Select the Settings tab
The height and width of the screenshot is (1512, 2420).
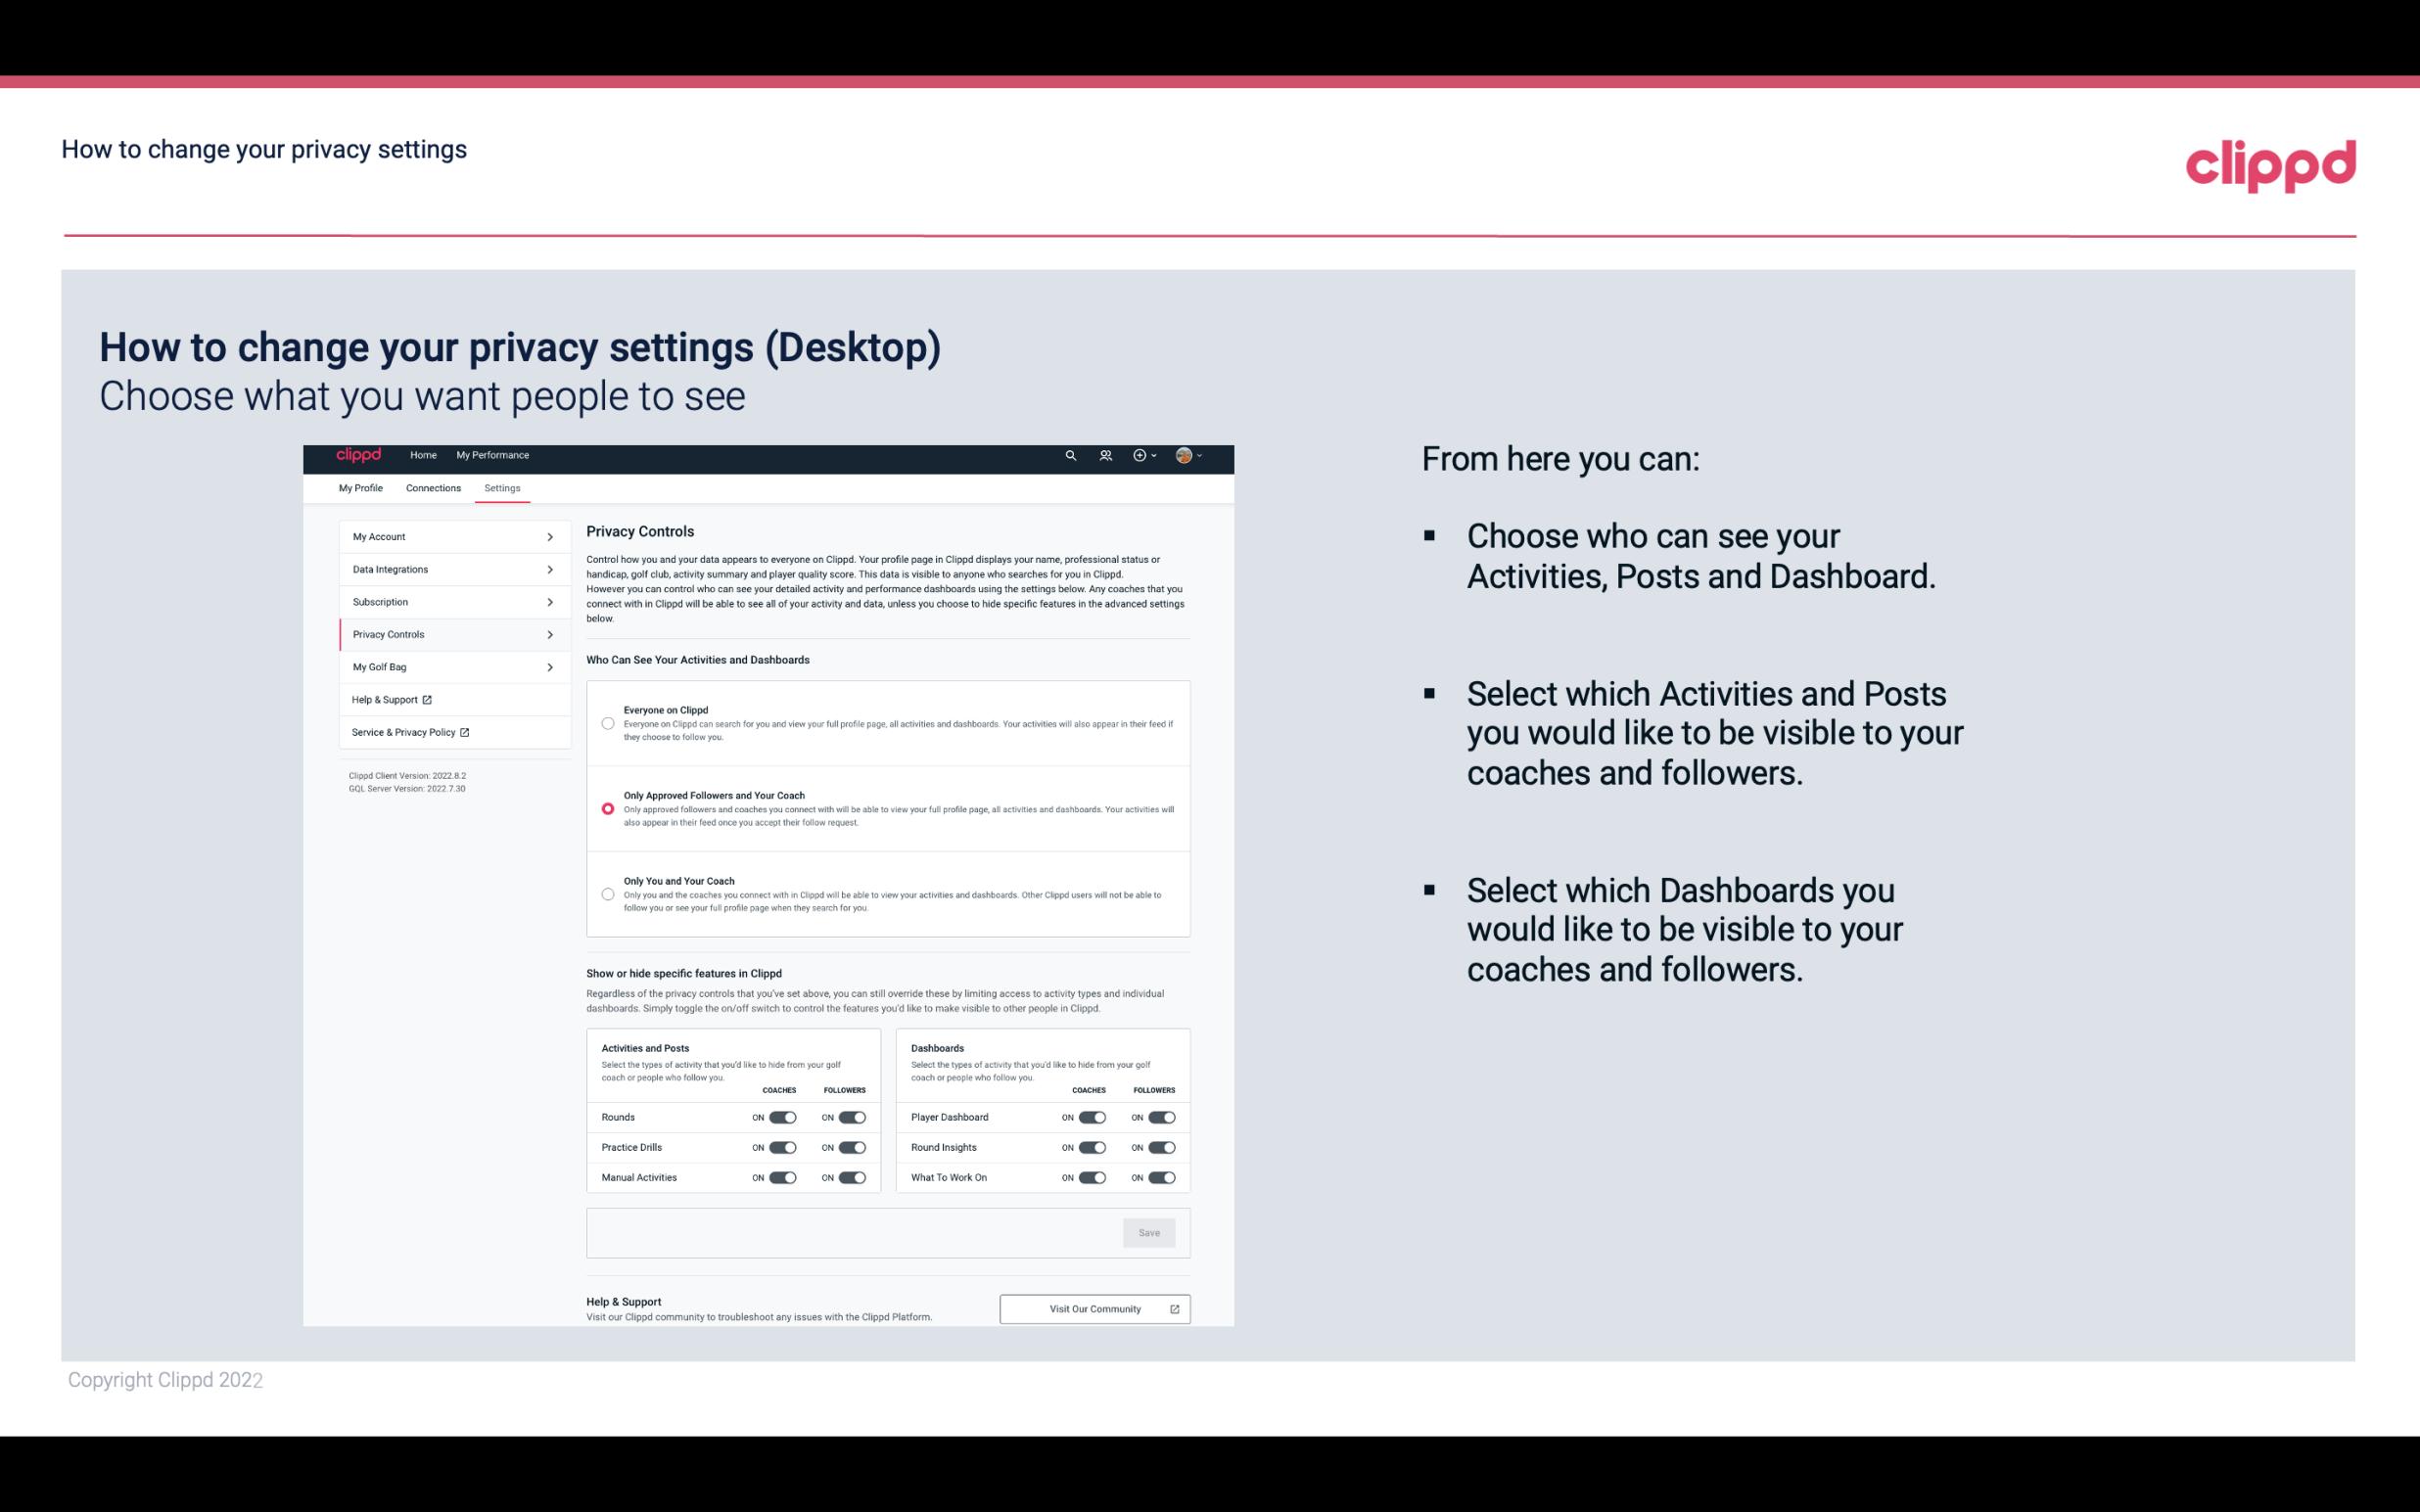point(502,487)
